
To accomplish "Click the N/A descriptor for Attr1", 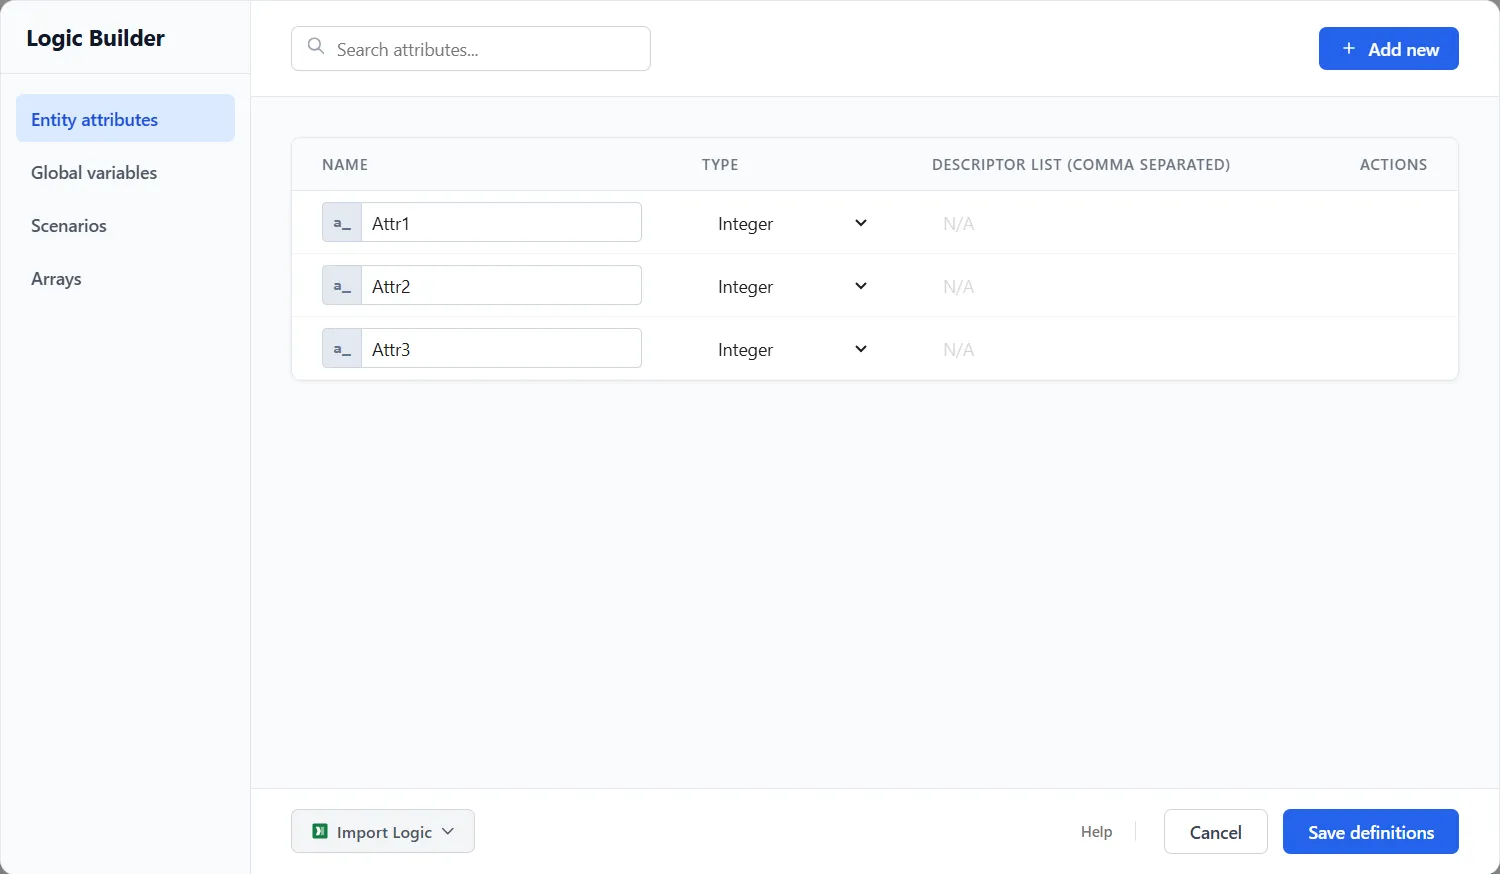I will [958, 223].
